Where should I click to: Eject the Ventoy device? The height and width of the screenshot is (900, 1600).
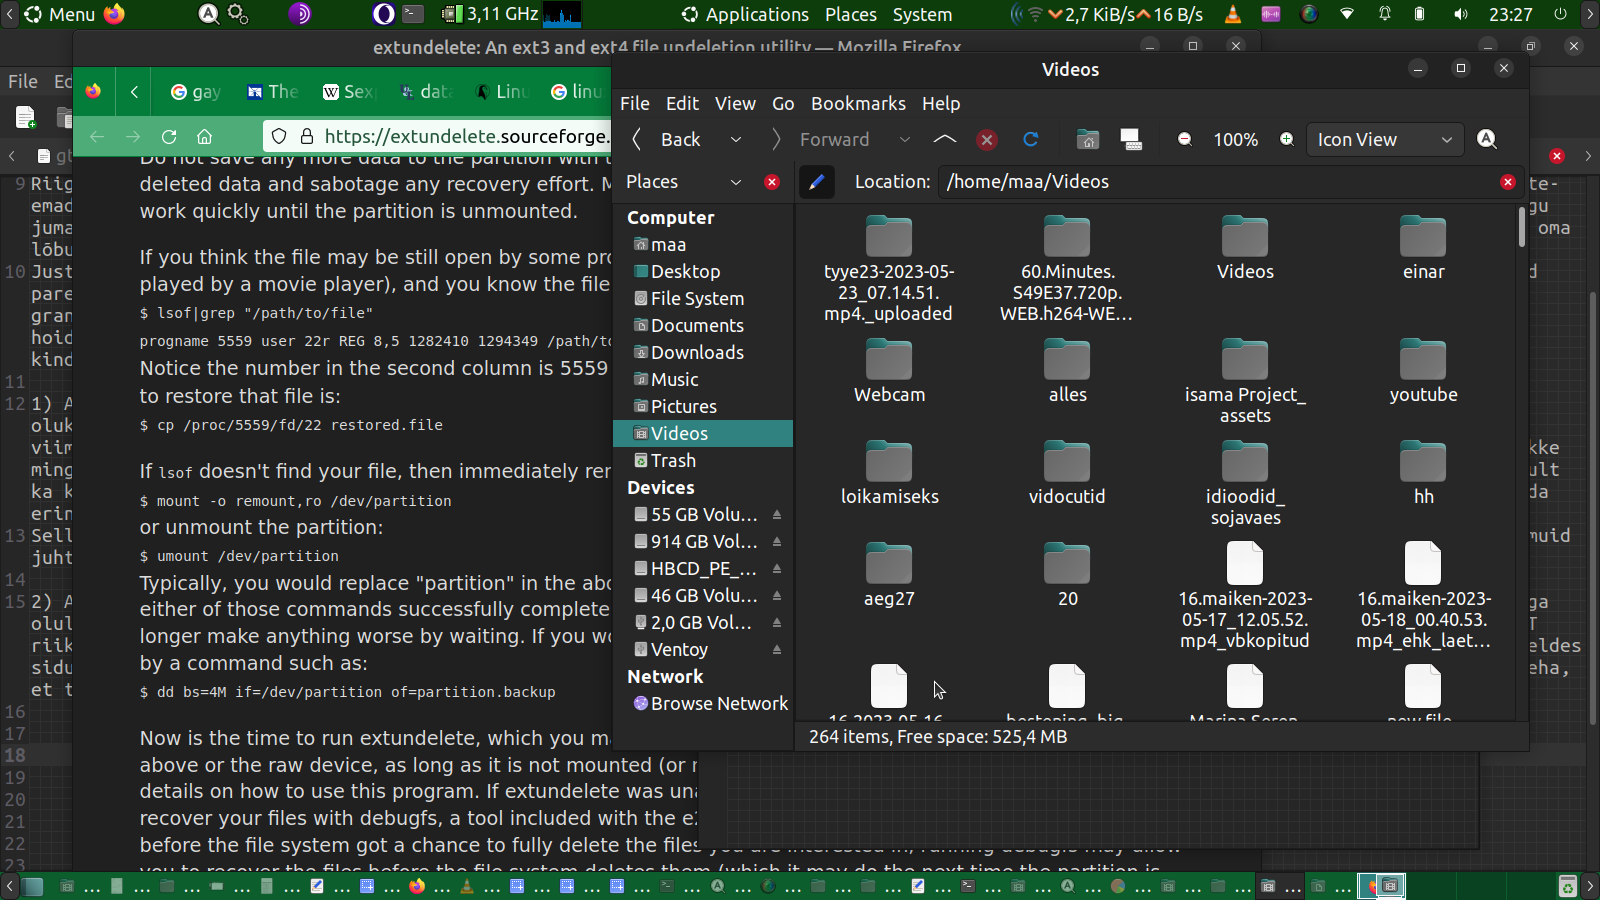pyautogui.click(x=777, y=649)
